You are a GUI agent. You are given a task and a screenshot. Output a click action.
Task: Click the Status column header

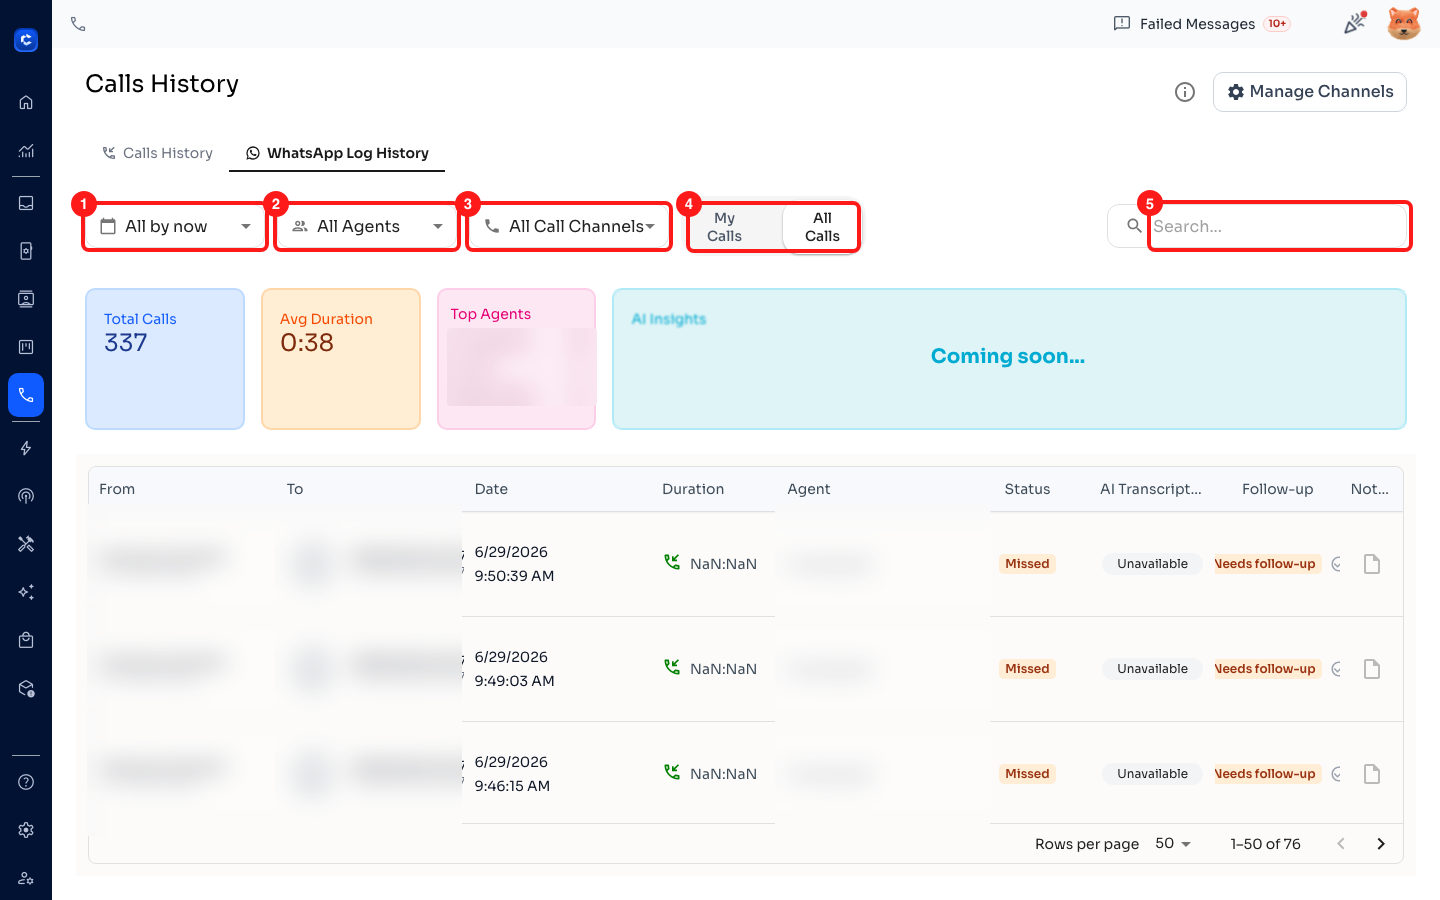coord(1027,489)
